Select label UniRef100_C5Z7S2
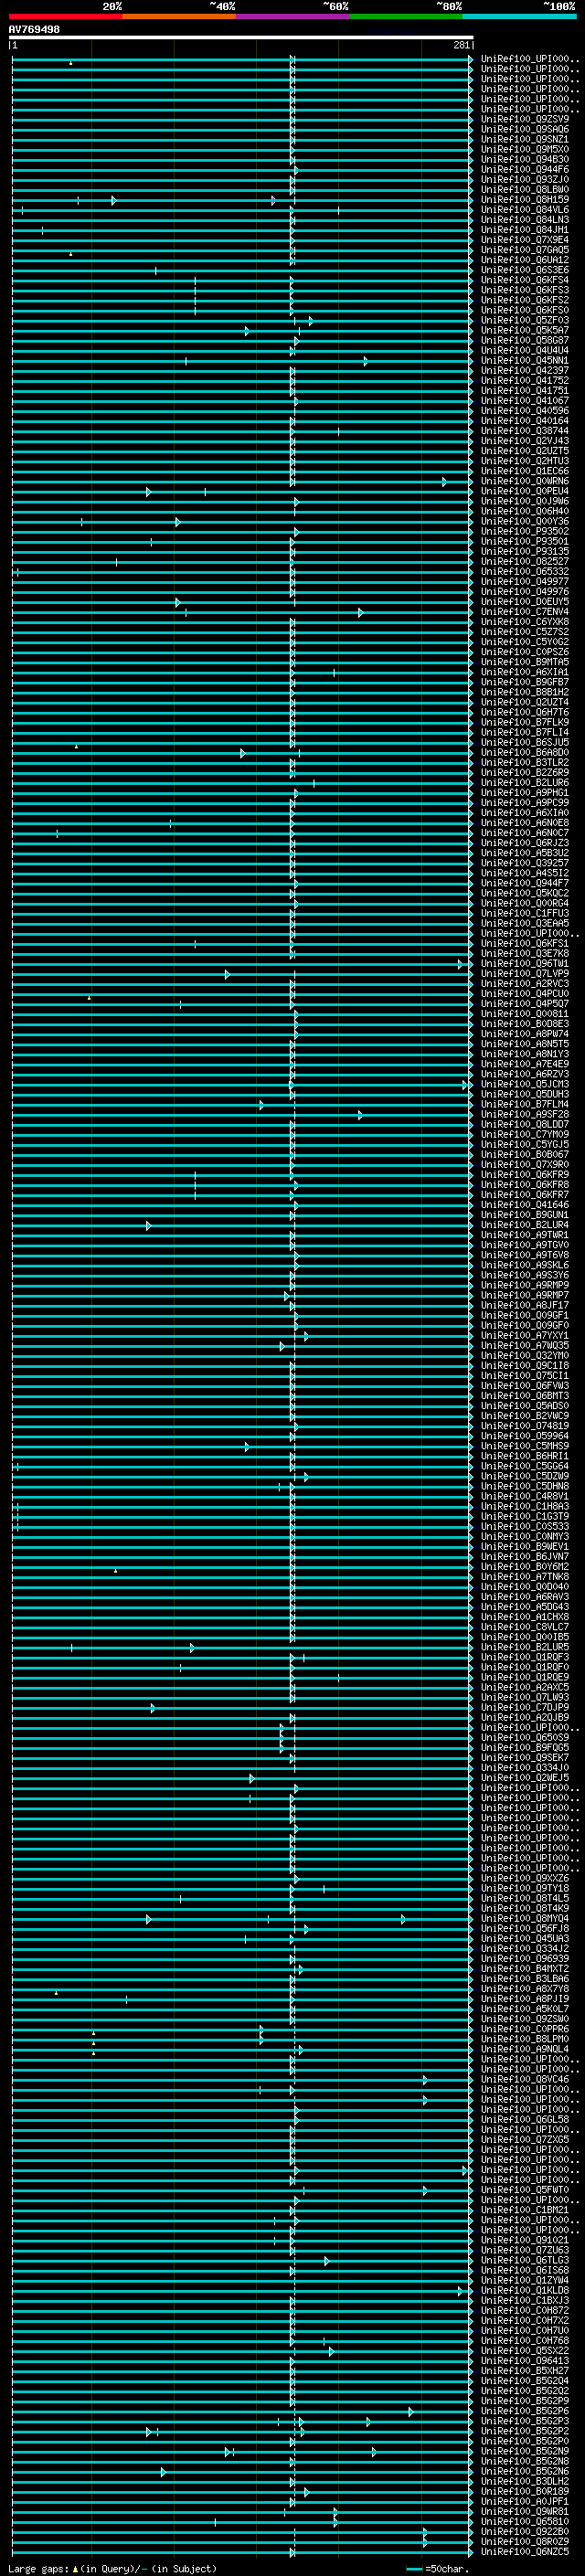The height and width of the screenshot is (2576, 585). (x=525, y=632)
